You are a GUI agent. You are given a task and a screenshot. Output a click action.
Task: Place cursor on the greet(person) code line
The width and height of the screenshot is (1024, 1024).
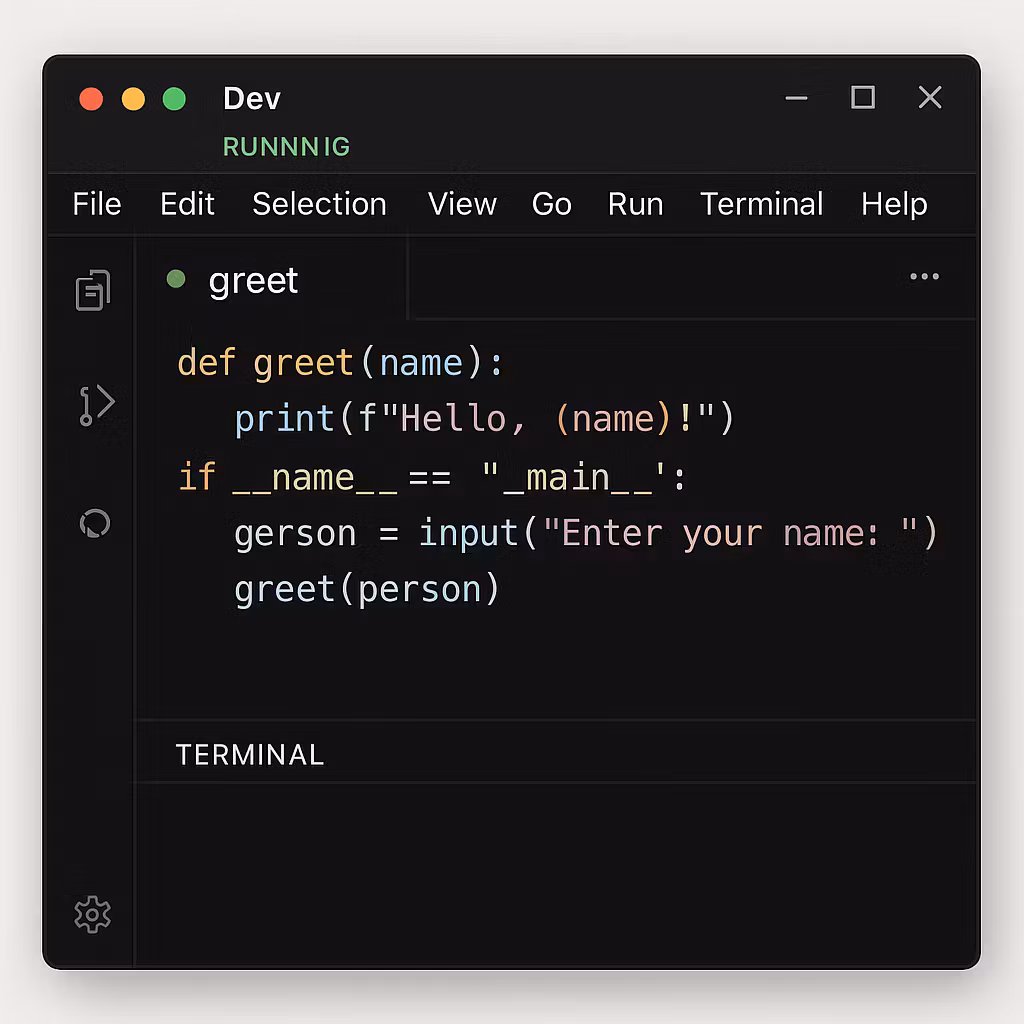pos(367,589)
